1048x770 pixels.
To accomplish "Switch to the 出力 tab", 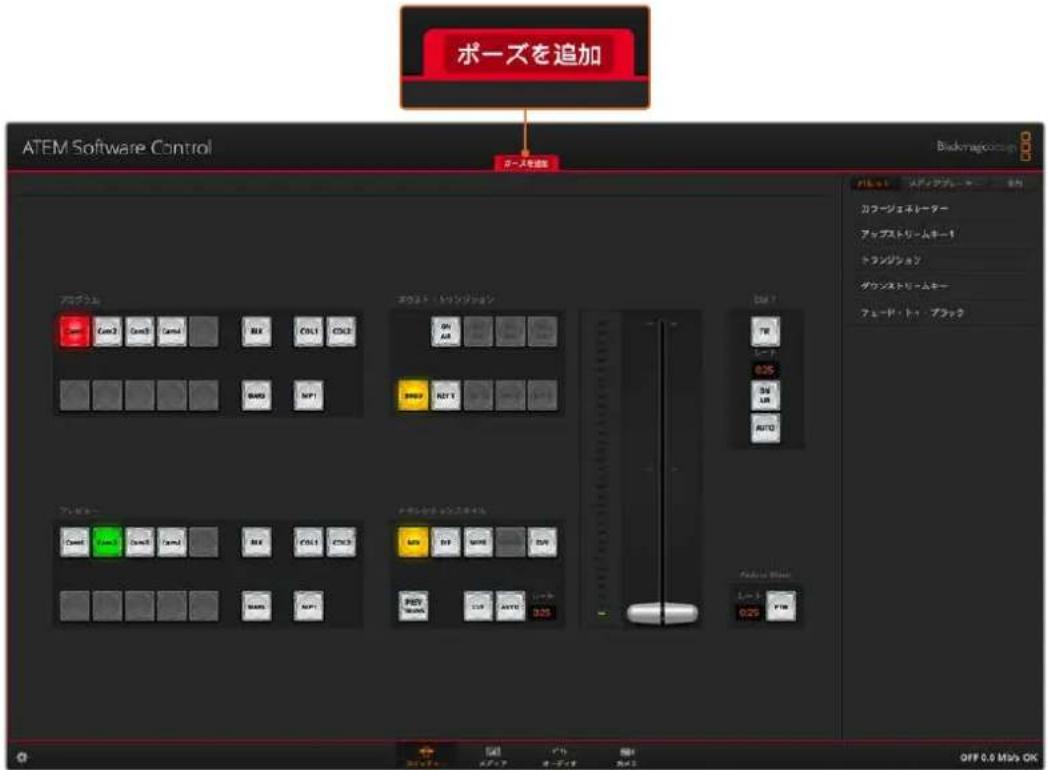I will click(1015, 183).
